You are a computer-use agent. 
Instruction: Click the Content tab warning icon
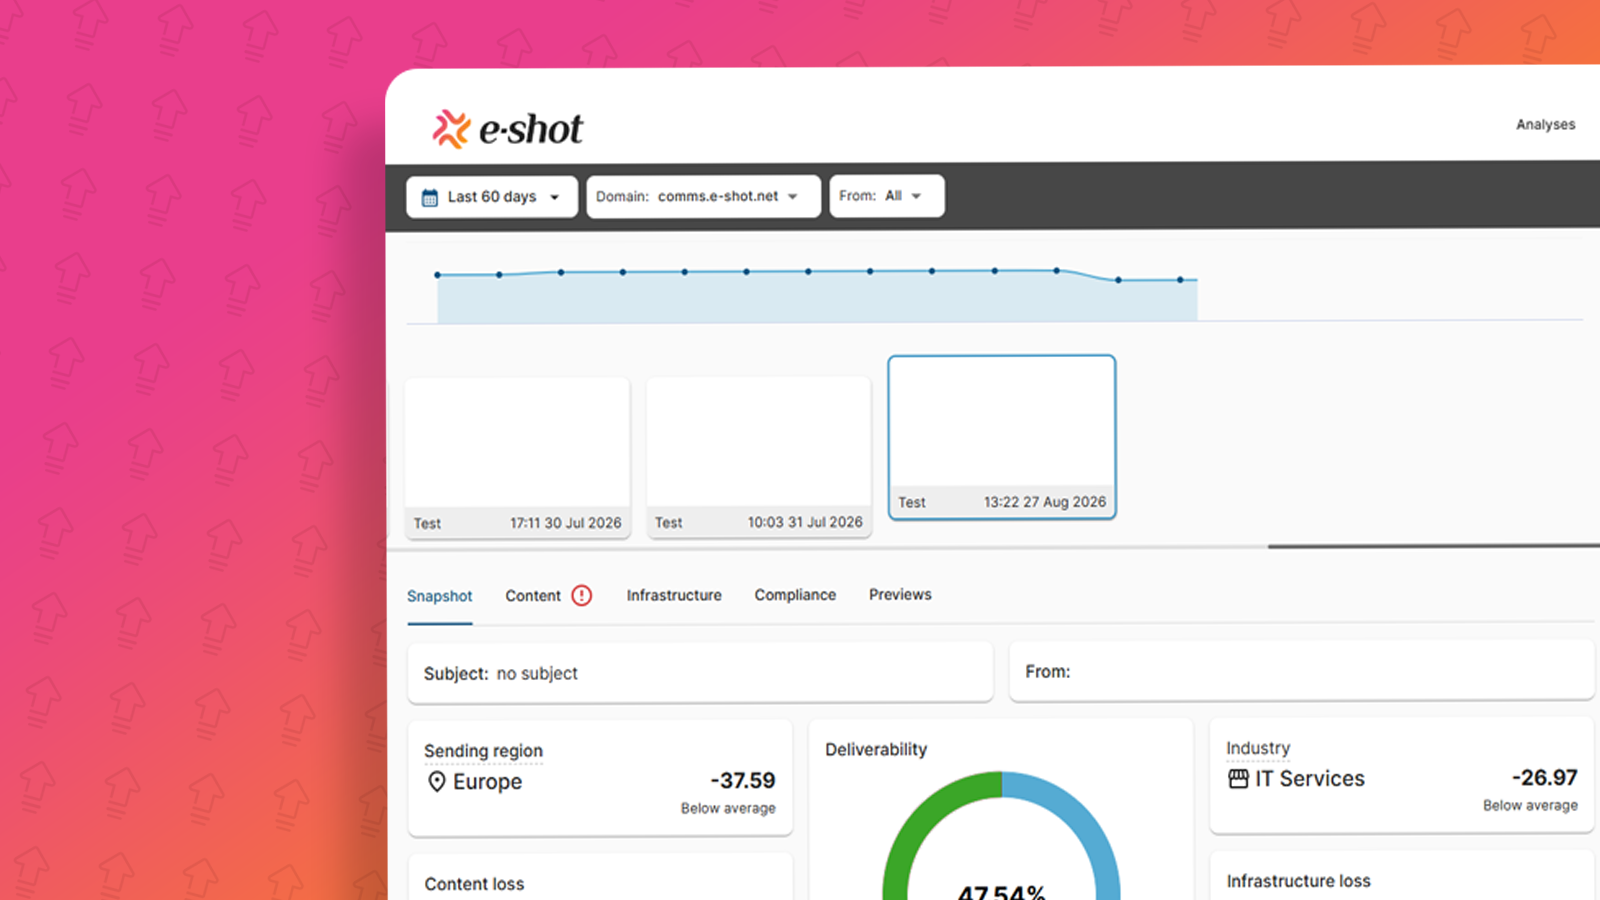(x=582, y=596)
